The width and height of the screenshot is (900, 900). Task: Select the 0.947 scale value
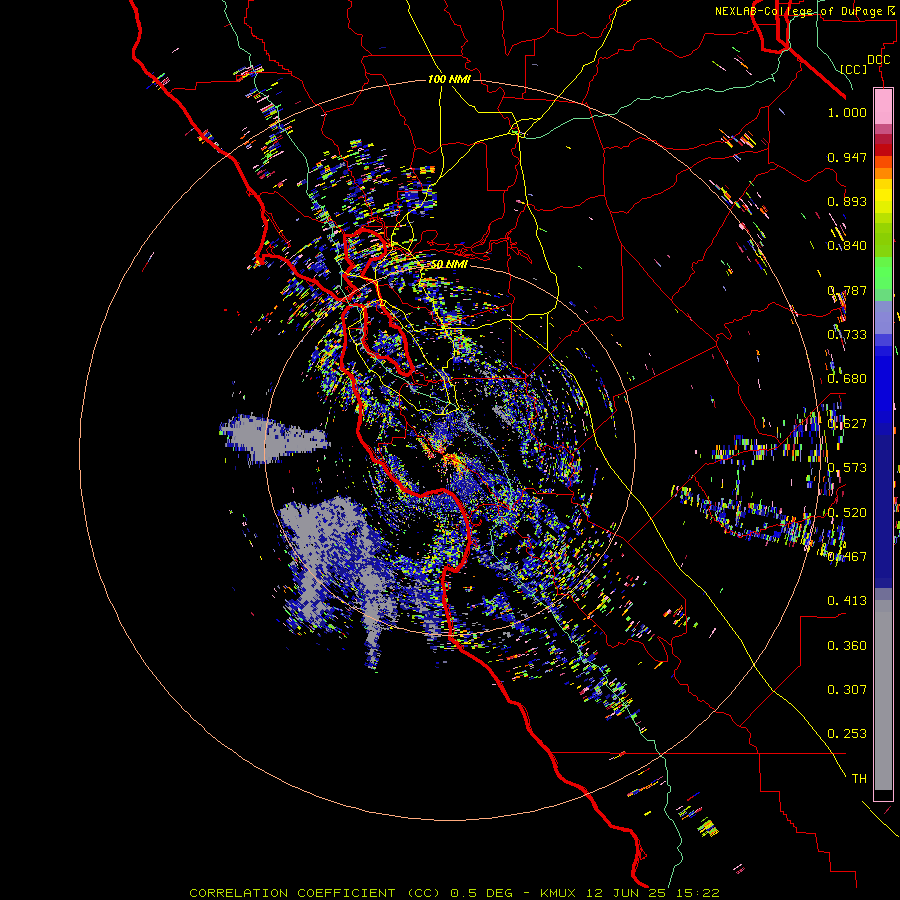coord(847,157)
